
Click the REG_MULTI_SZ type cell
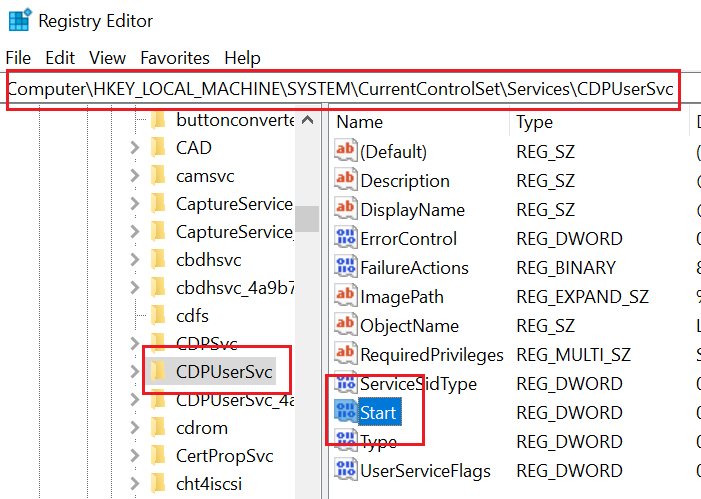(x=573, y=355)
